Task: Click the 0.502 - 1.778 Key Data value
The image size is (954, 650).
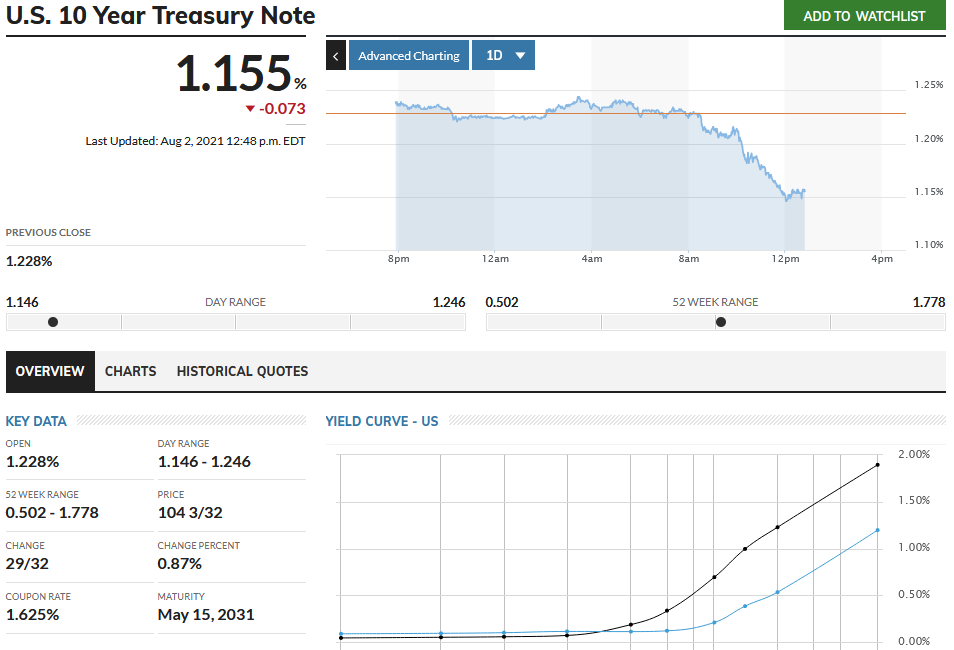Action: click(x=52, y=513)
